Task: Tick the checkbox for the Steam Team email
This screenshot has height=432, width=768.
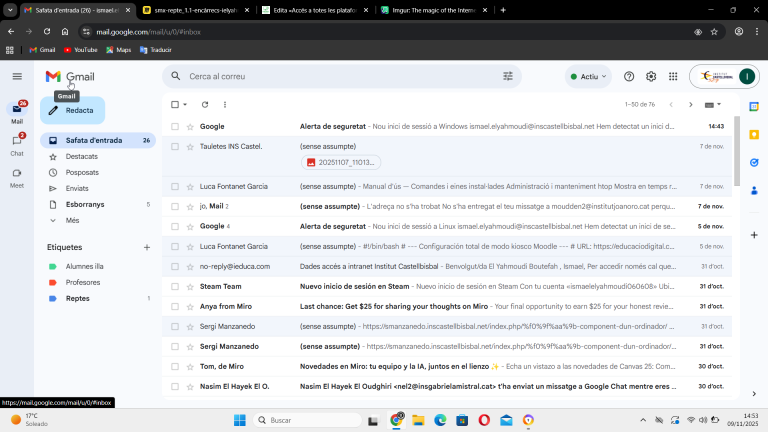Action: pyautogui.click(x=175, y=286)
